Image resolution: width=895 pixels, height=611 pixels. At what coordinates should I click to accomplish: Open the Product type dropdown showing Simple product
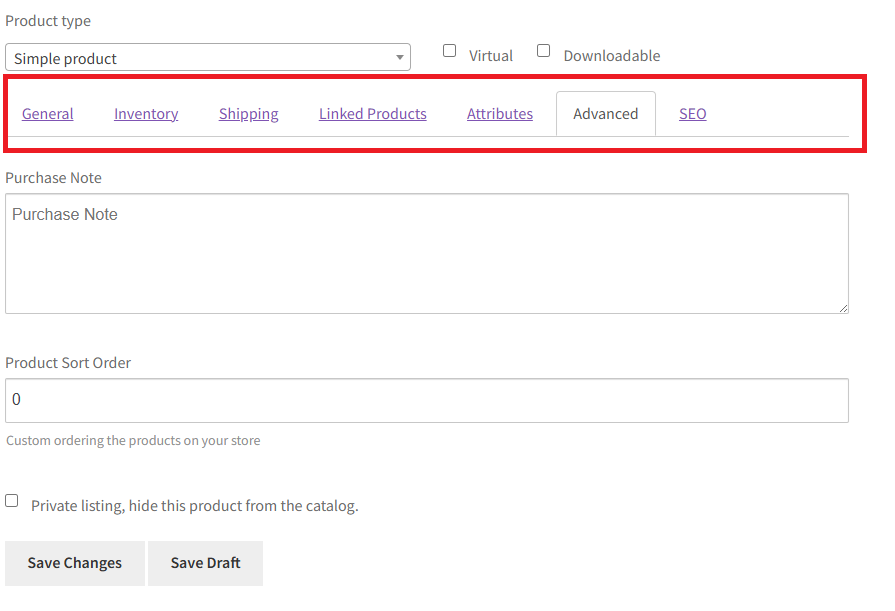208,57
